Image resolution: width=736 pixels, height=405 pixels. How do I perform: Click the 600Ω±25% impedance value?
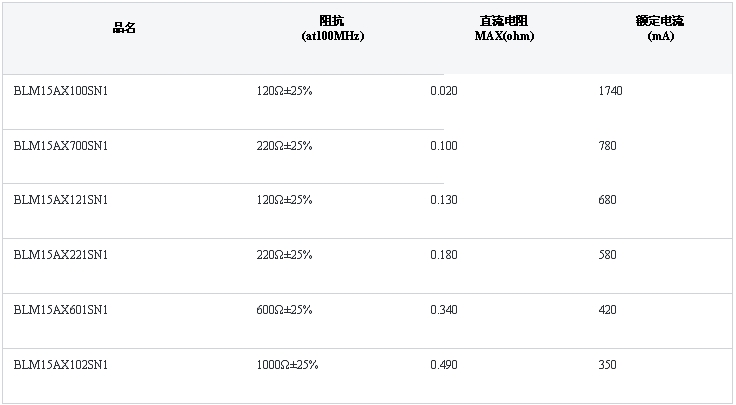pyautogui.click(x=284, y=310)
